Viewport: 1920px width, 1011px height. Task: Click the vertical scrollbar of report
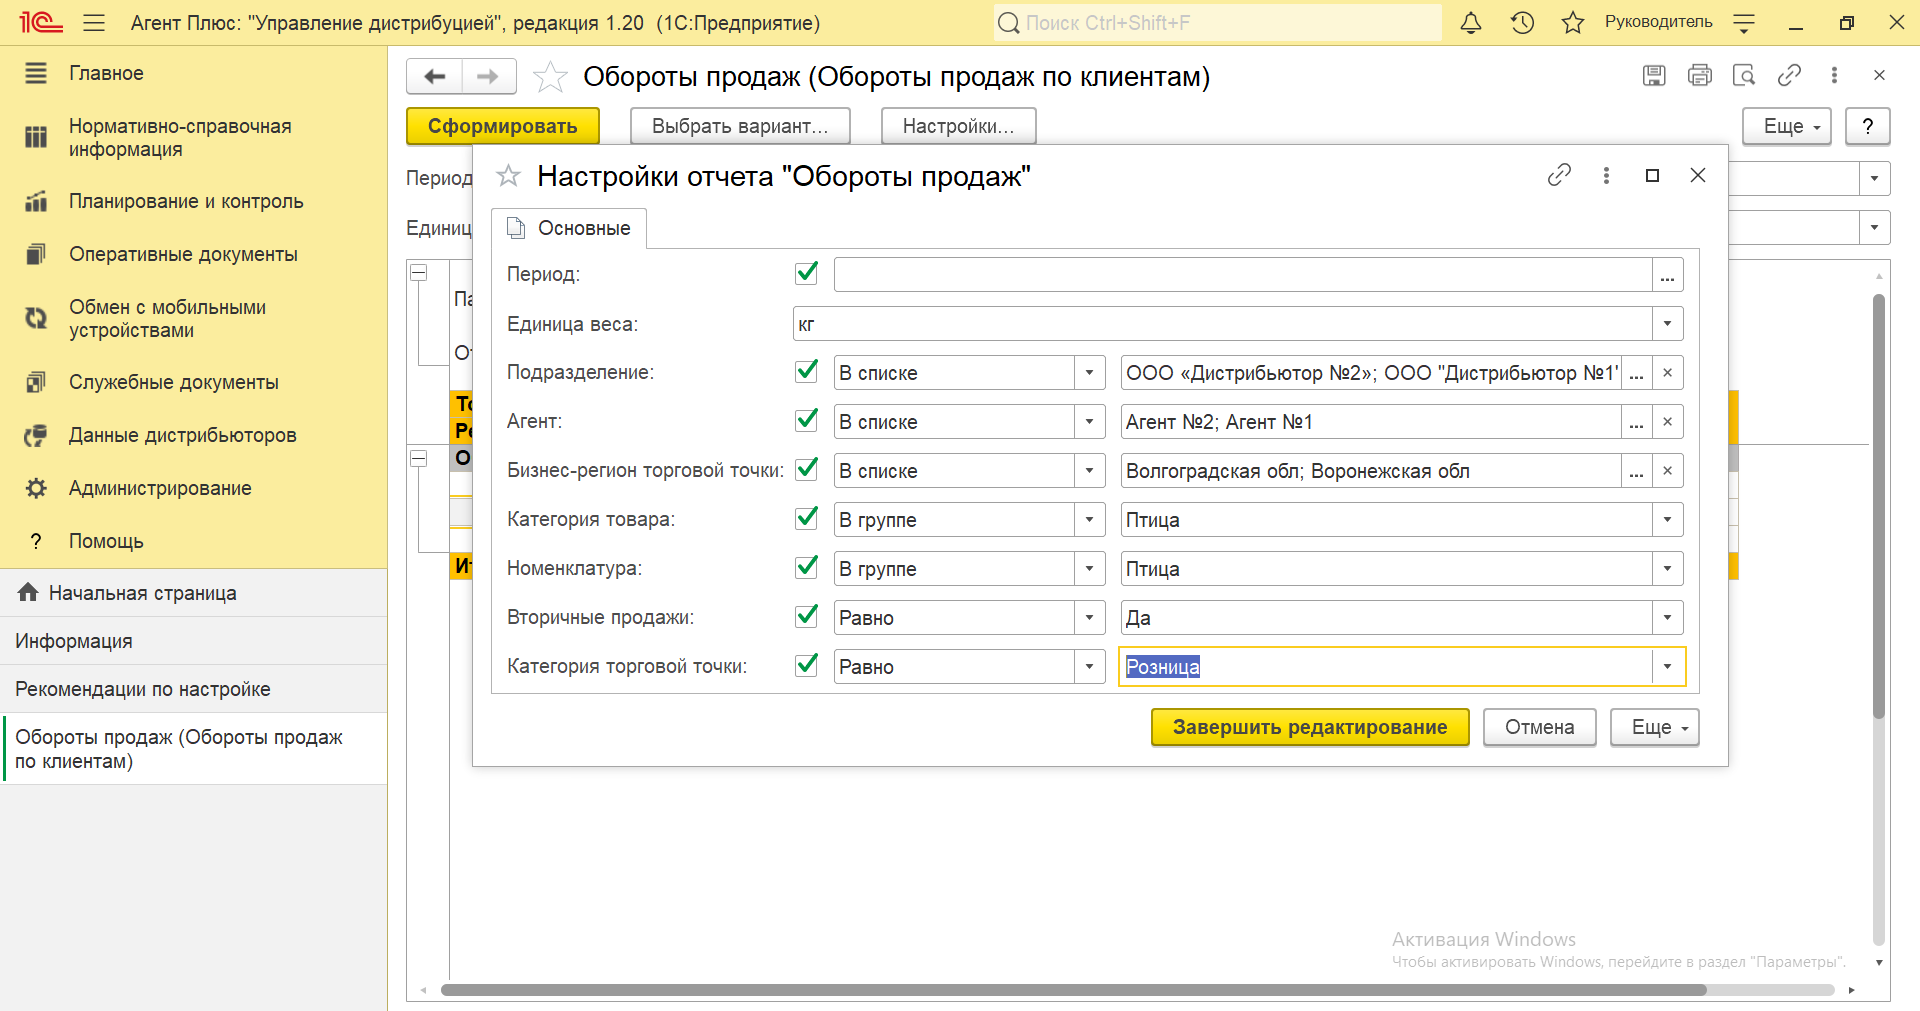tap(1879, 505)
